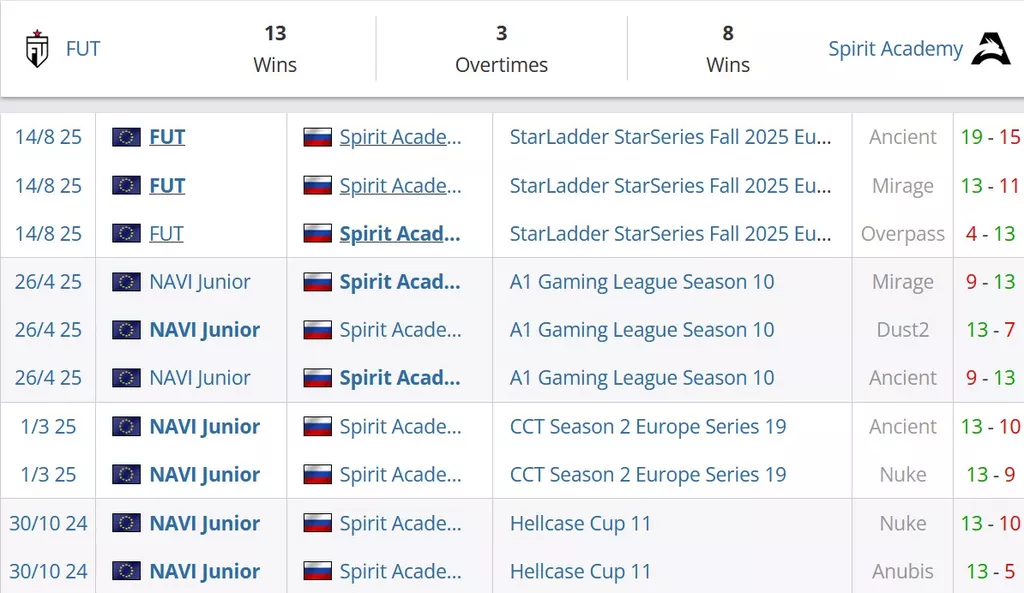
Task: Click EU flag beside NAVI Junior Dust2 row
Action: 126,330
